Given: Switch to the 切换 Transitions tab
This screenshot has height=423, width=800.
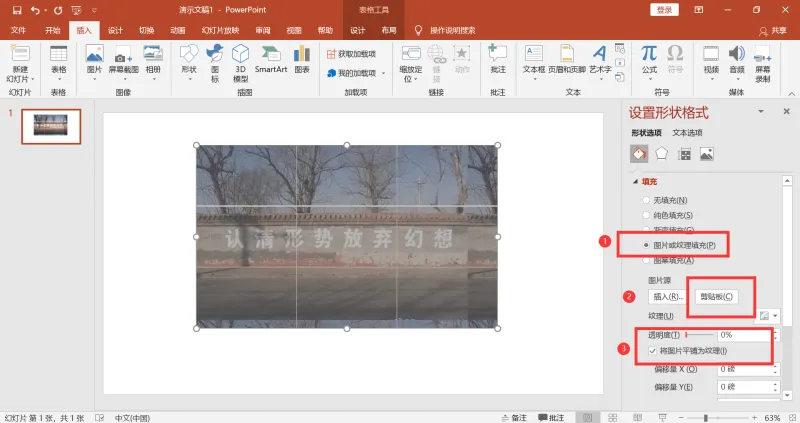Looking at the screenshot, I should pos(146,31).
